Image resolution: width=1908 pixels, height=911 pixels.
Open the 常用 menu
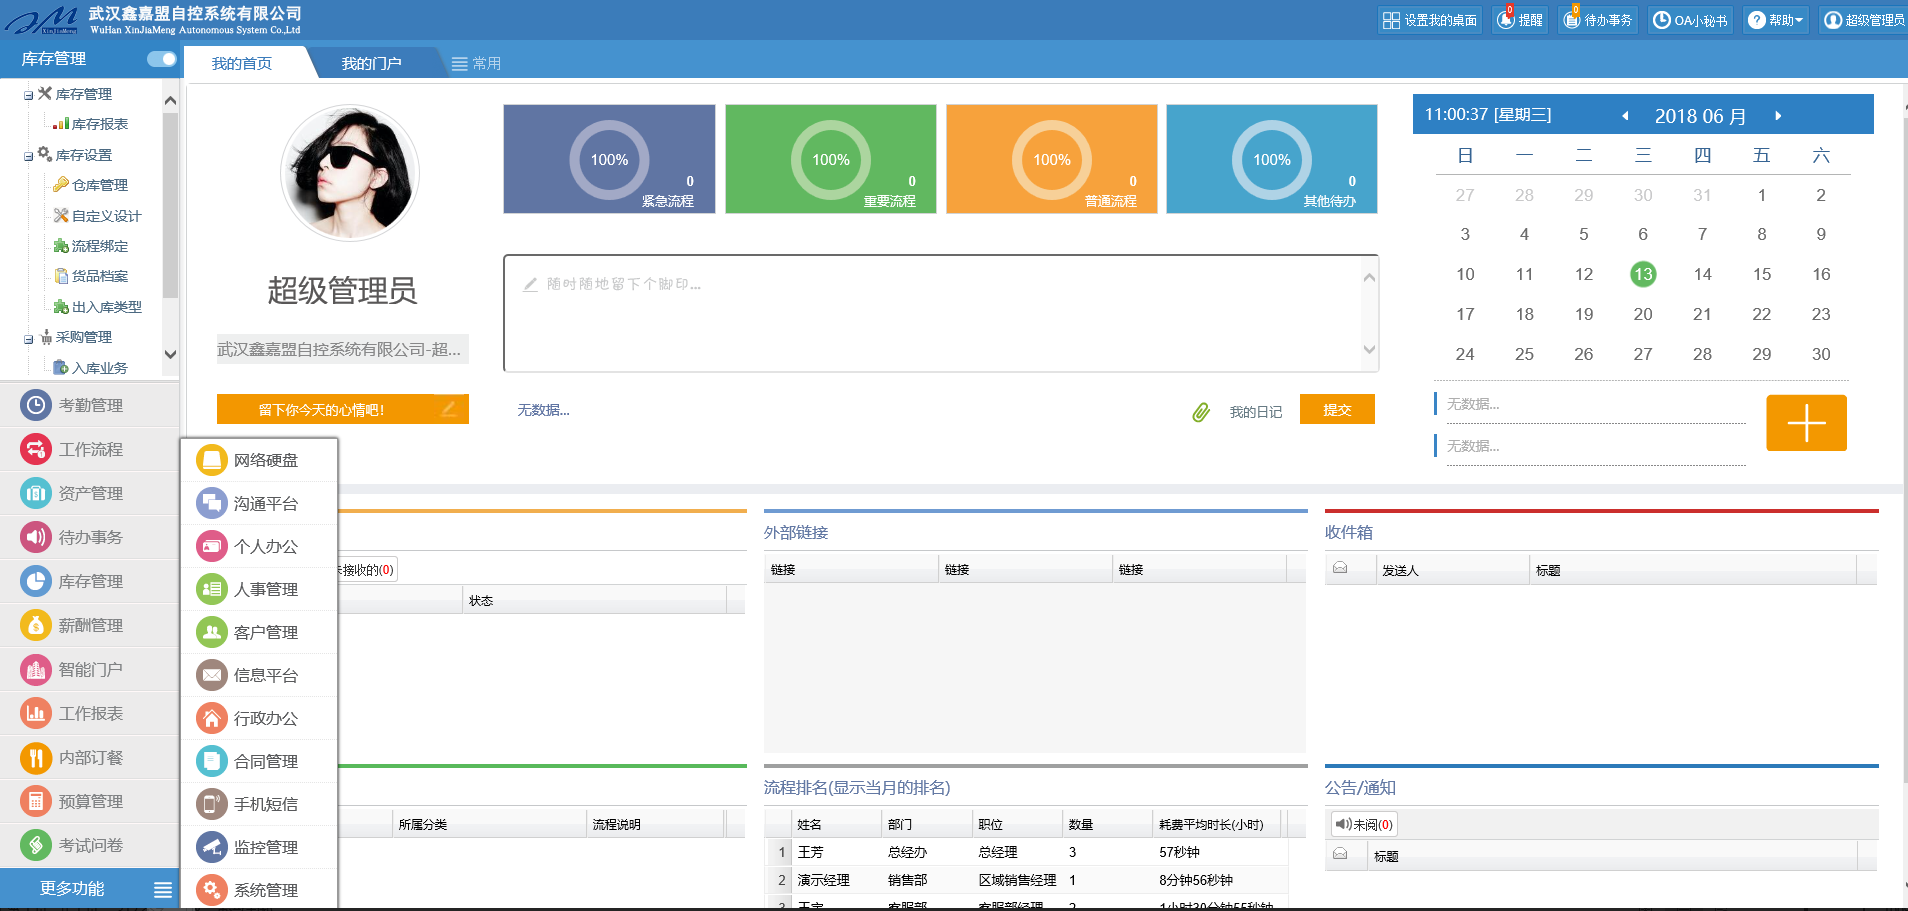pos(476,63)
